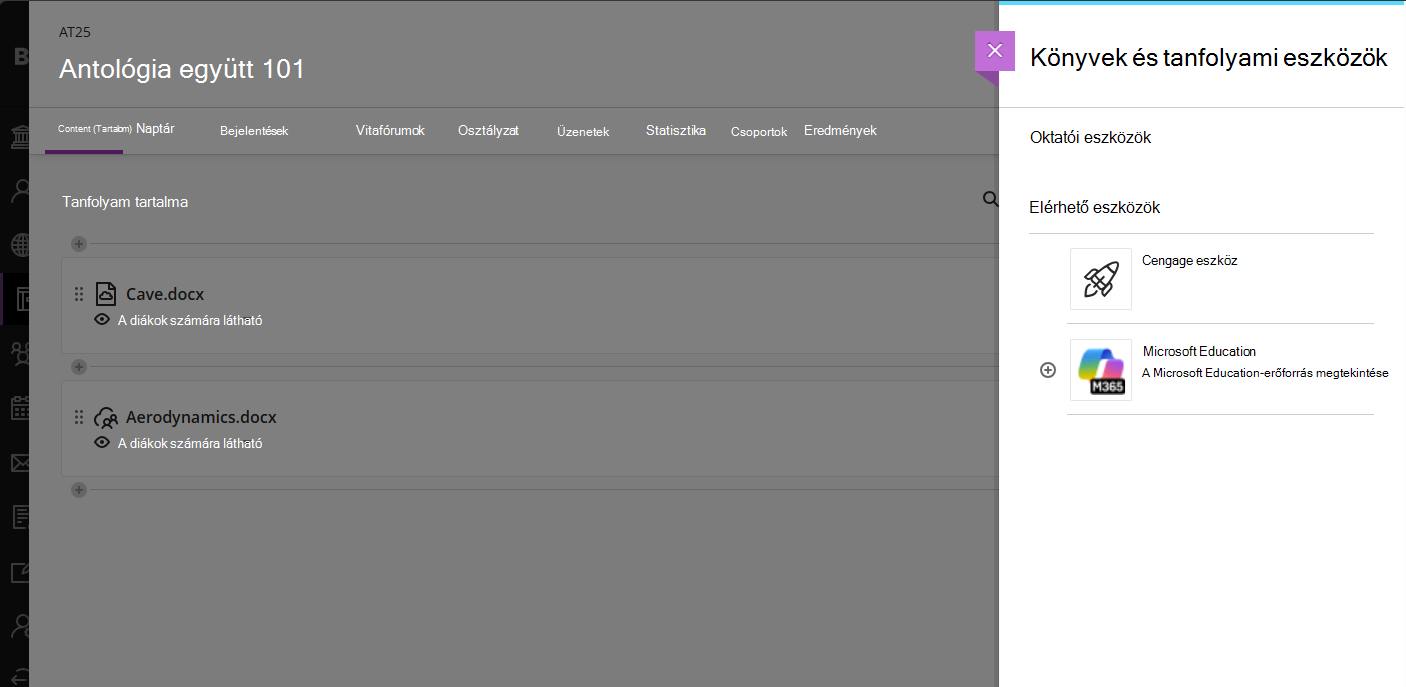Click the add-content plus above Cave.docx
1406x687 pixels.
tap(79, 244)
